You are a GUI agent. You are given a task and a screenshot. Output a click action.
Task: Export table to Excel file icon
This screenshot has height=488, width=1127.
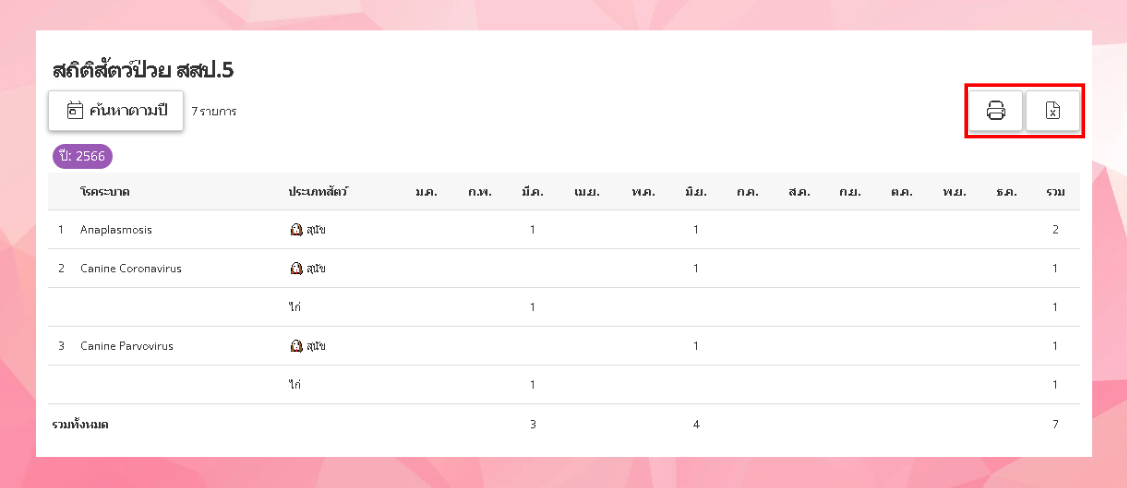pyautogui.click(x=1052, y=111)
